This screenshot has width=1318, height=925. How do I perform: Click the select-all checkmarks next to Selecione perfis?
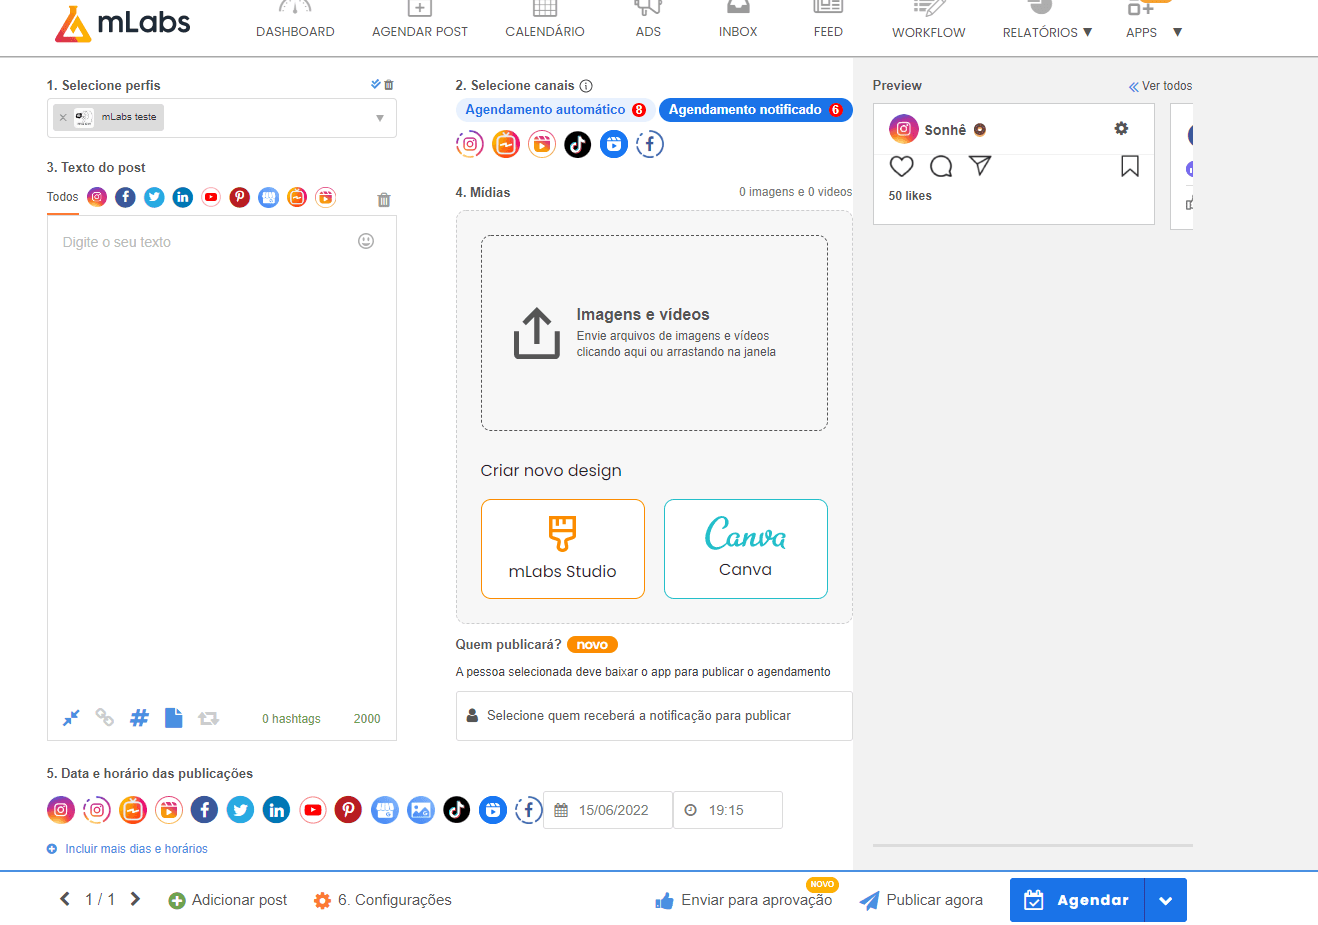click(375, 85)
